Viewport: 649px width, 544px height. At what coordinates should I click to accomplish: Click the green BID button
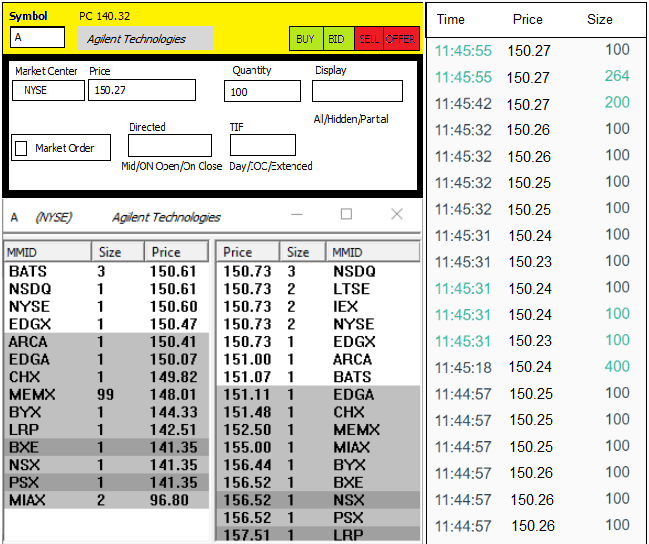[338, 39]
